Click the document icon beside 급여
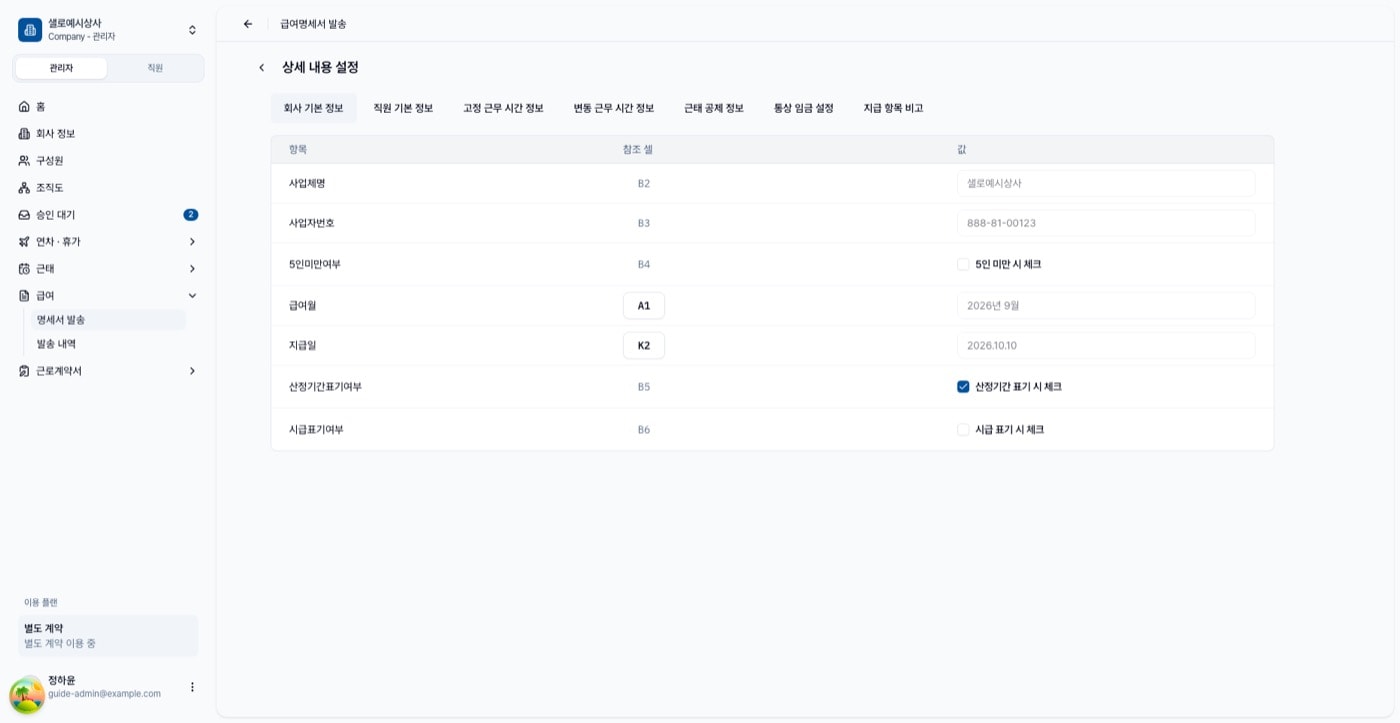Screen dimensions: 1400x723 (x=24, y=295)
